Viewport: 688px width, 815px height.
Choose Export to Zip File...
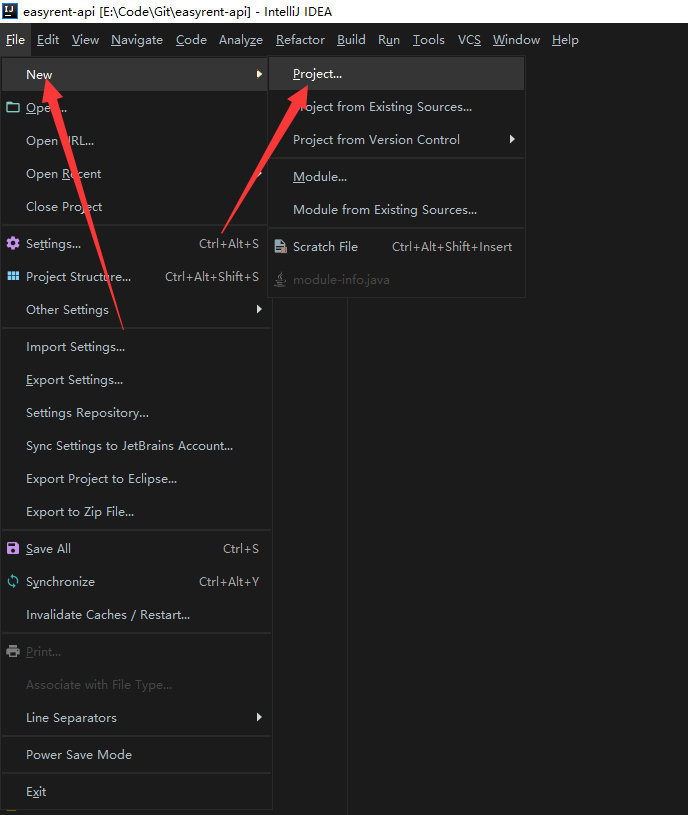coord(135,511)
